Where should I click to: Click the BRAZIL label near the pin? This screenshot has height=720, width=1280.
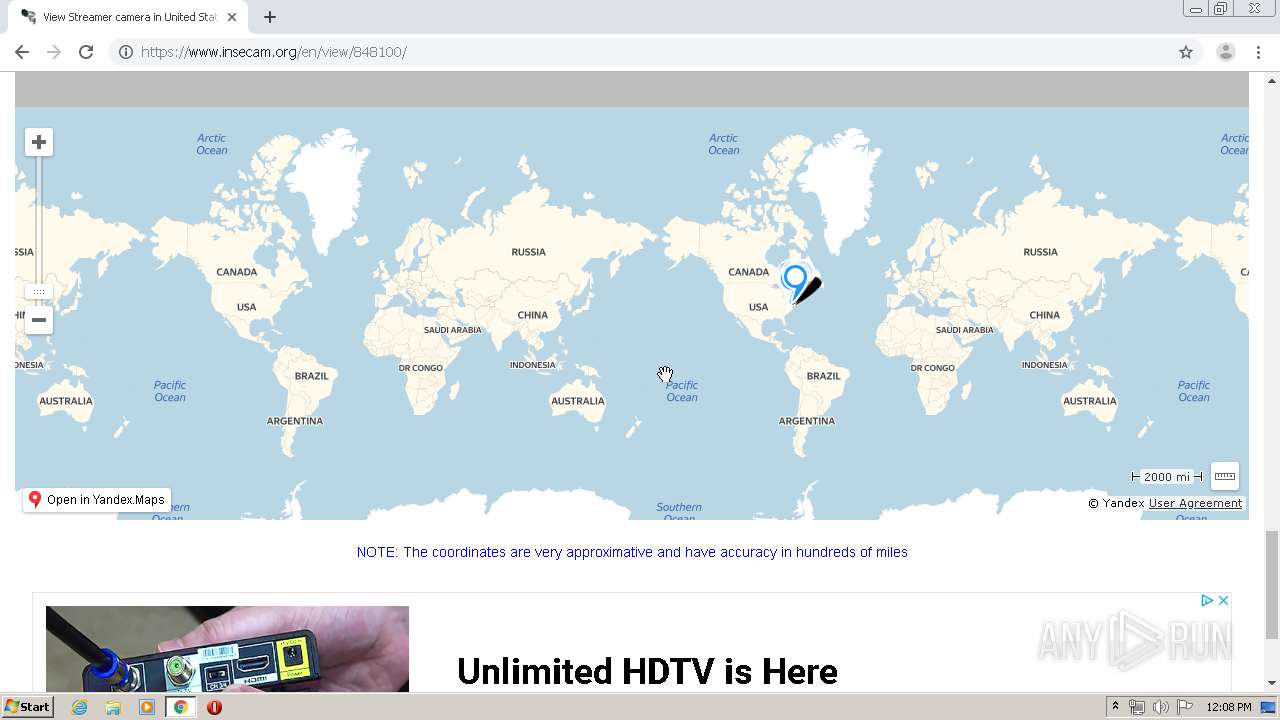coord(823,376)
